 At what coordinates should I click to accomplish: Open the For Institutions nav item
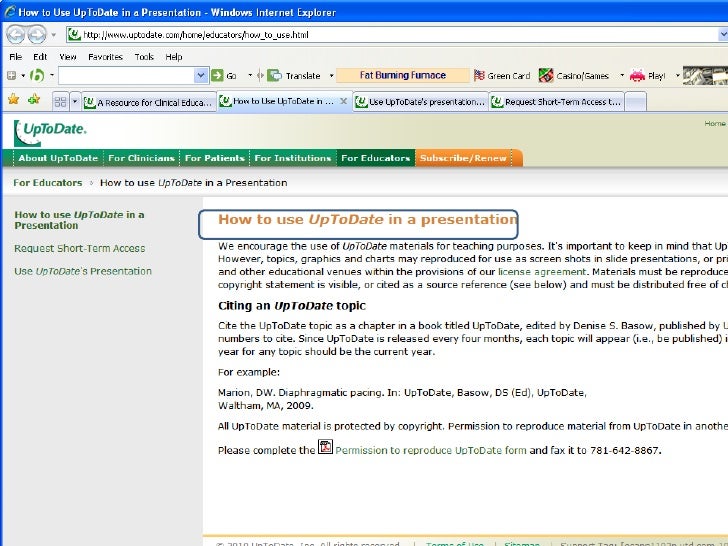(x=292, y=158)
